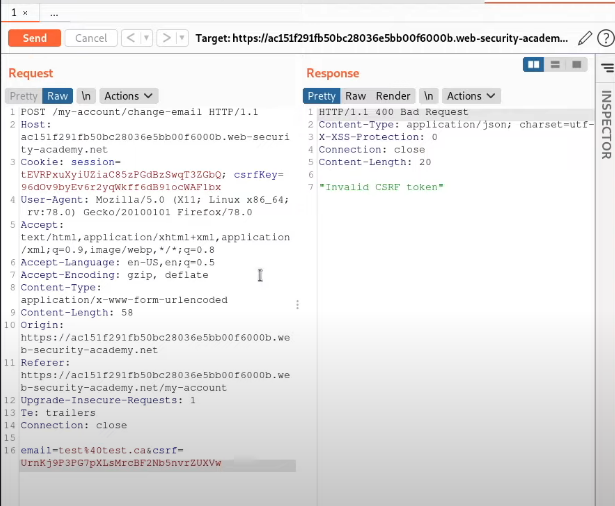Click the POST /my-account/change-email request line

coord(139,112)
